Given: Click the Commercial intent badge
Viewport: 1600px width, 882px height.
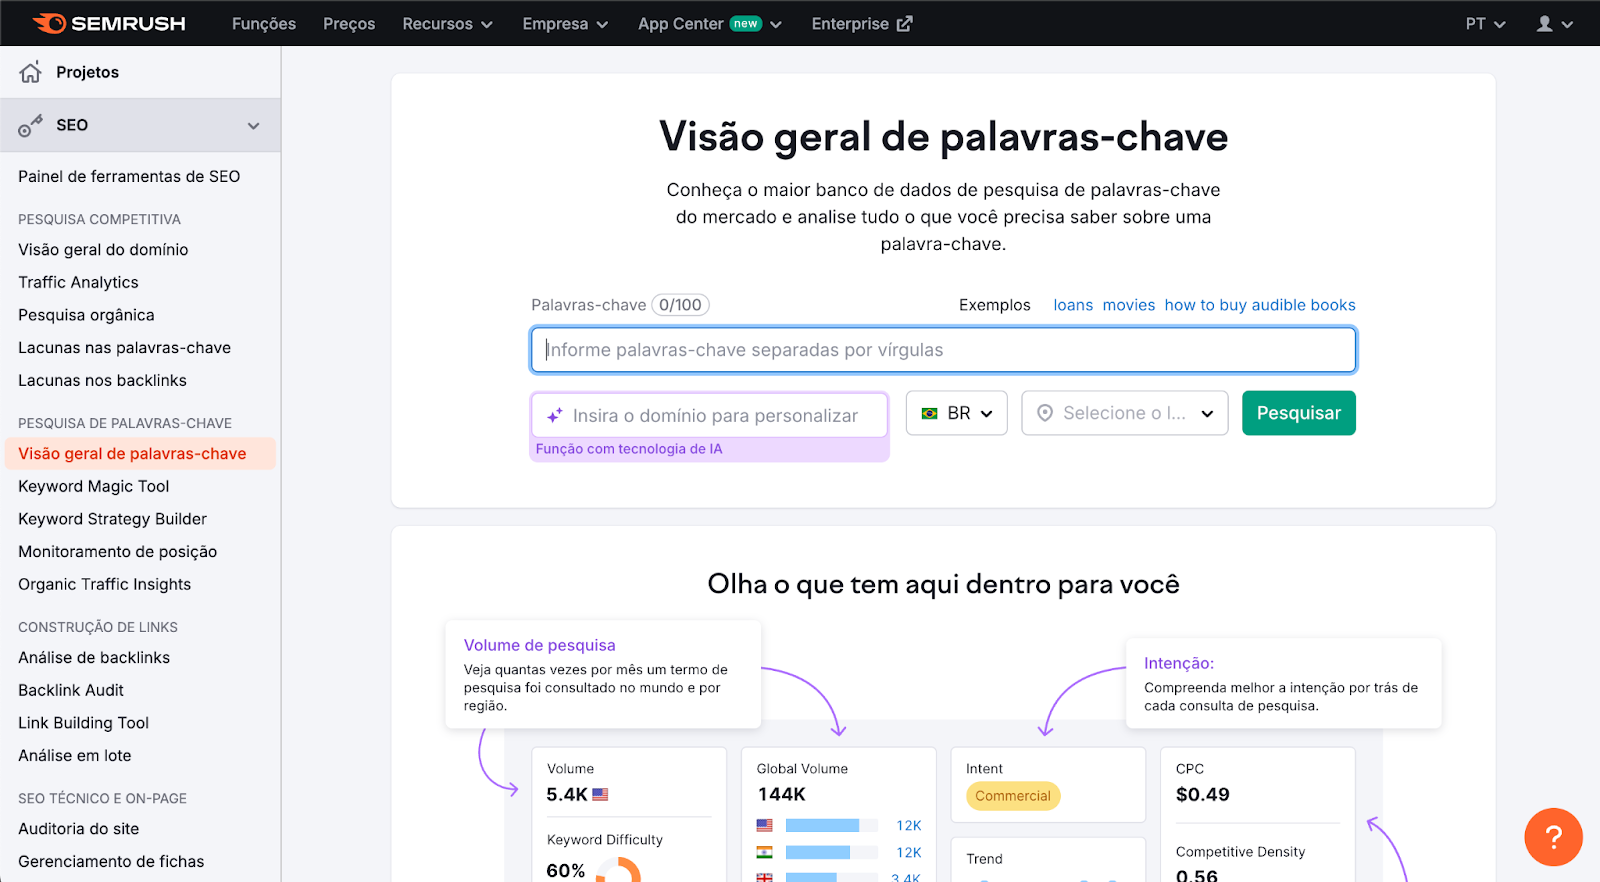Looking at the screenshot, I should [1013, 796].
